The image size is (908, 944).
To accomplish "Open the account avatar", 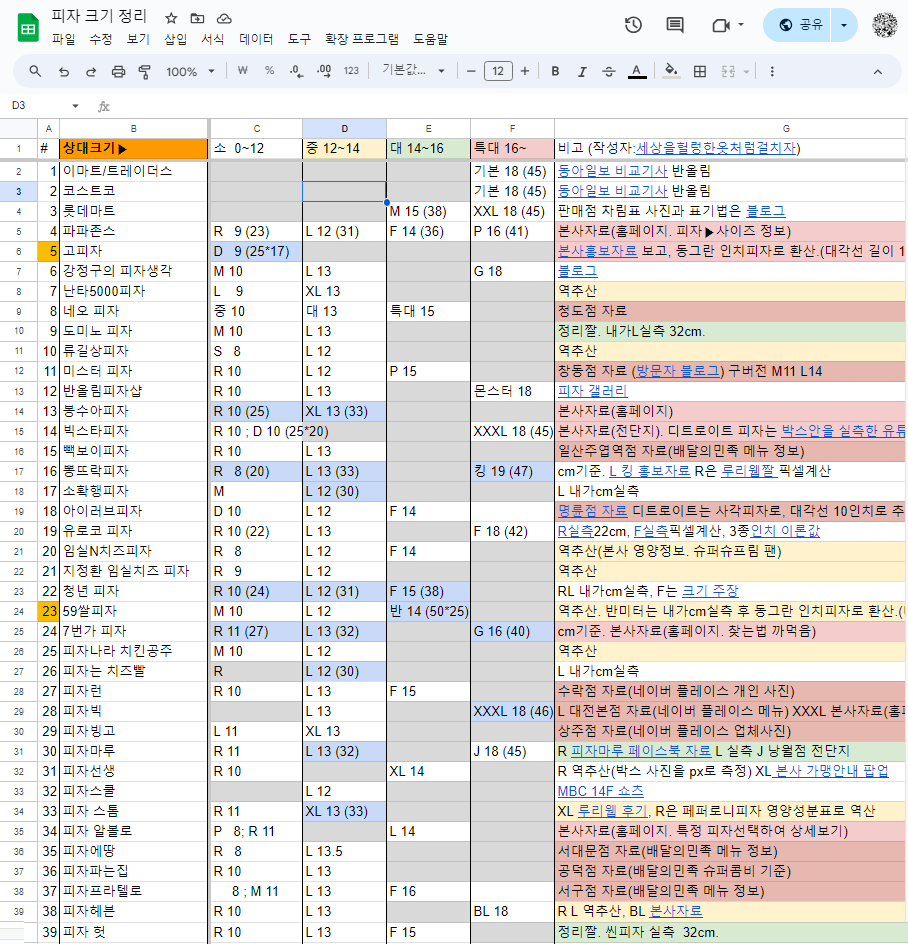I will [x=885, y=25].
